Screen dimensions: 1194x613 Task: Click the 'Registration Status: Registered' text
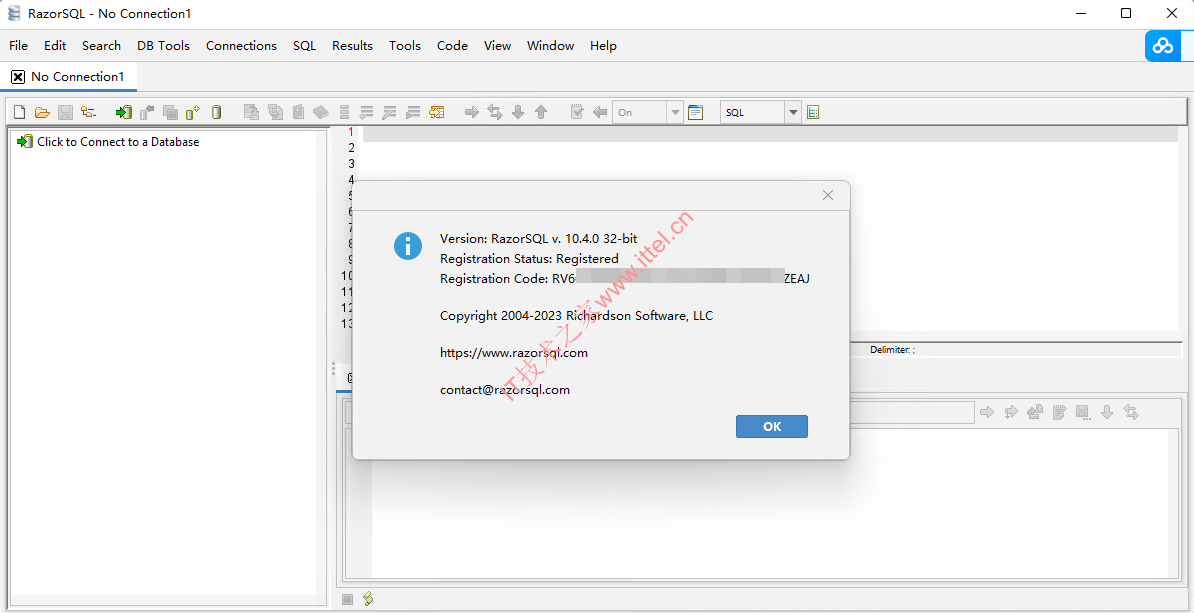[529, 259]
